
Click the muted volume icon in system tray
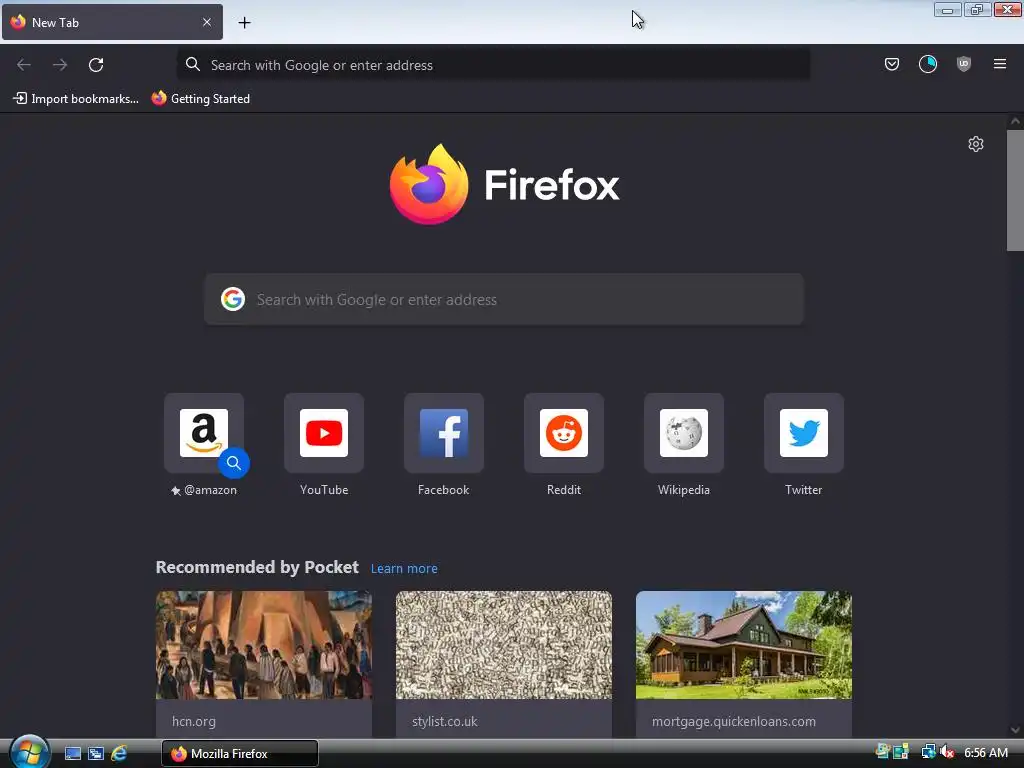click(947, 752)
